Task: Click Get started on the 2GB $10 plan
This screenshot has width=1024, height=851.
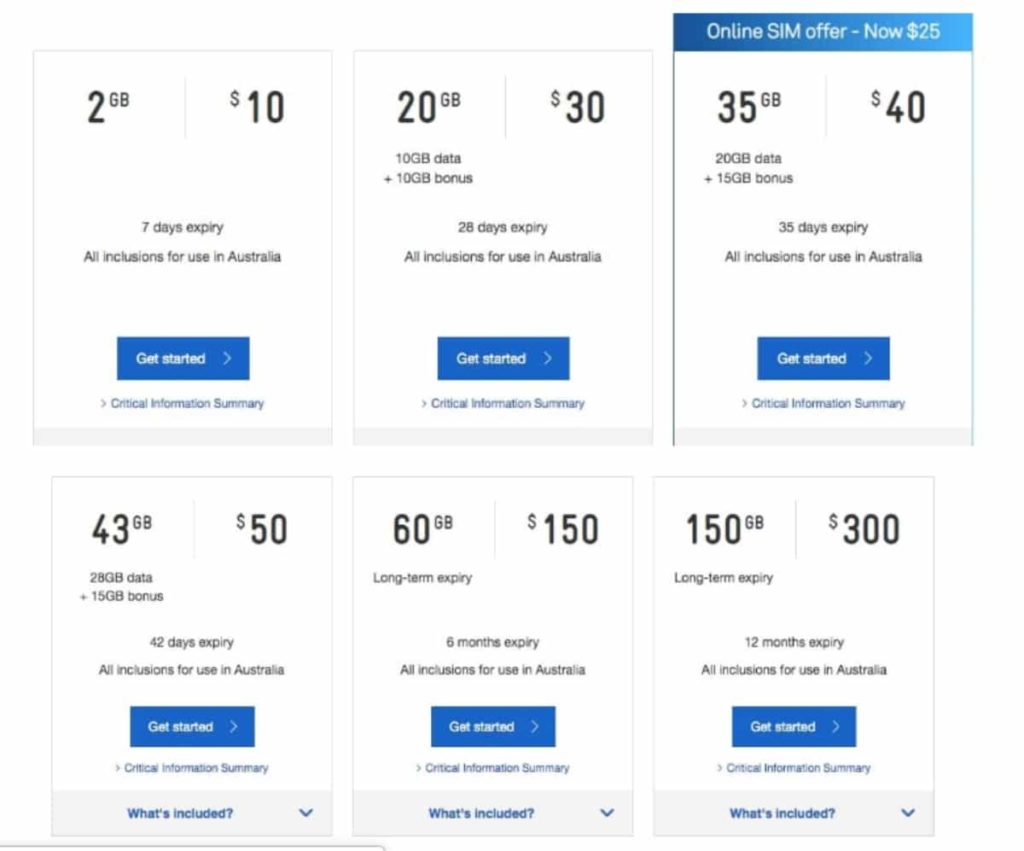Action: [183, 358]
